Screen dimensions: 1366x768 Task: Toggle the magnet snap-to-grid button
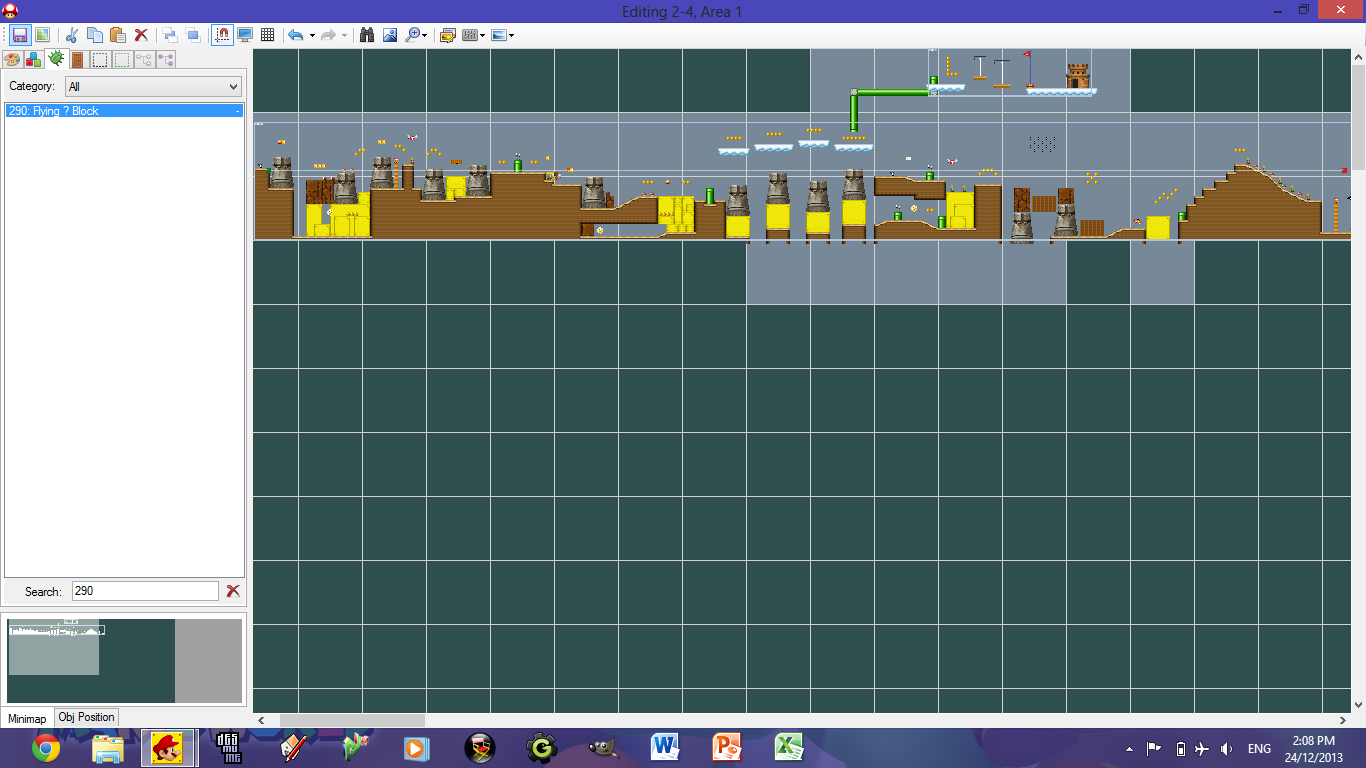click(x=222, y=35)
